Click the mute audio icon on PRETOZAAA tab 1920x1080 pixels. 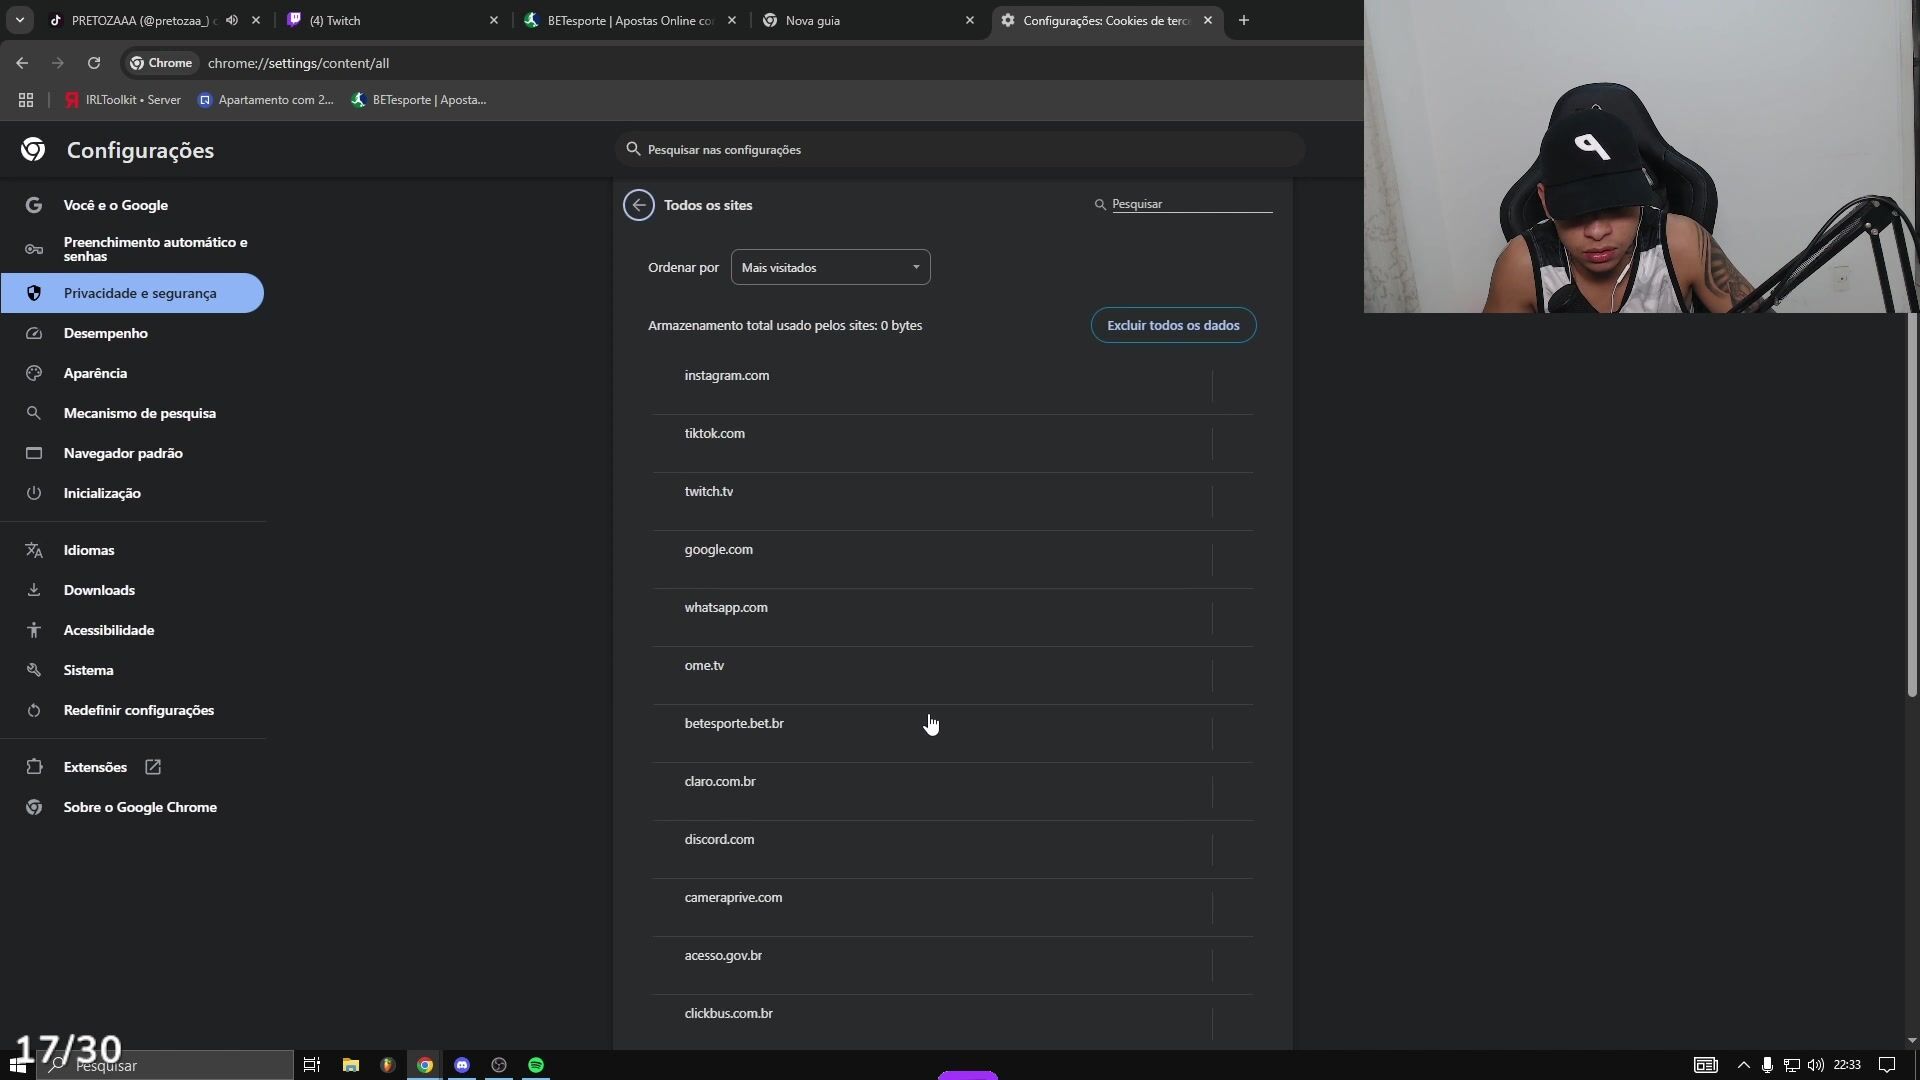coord(232,20)
